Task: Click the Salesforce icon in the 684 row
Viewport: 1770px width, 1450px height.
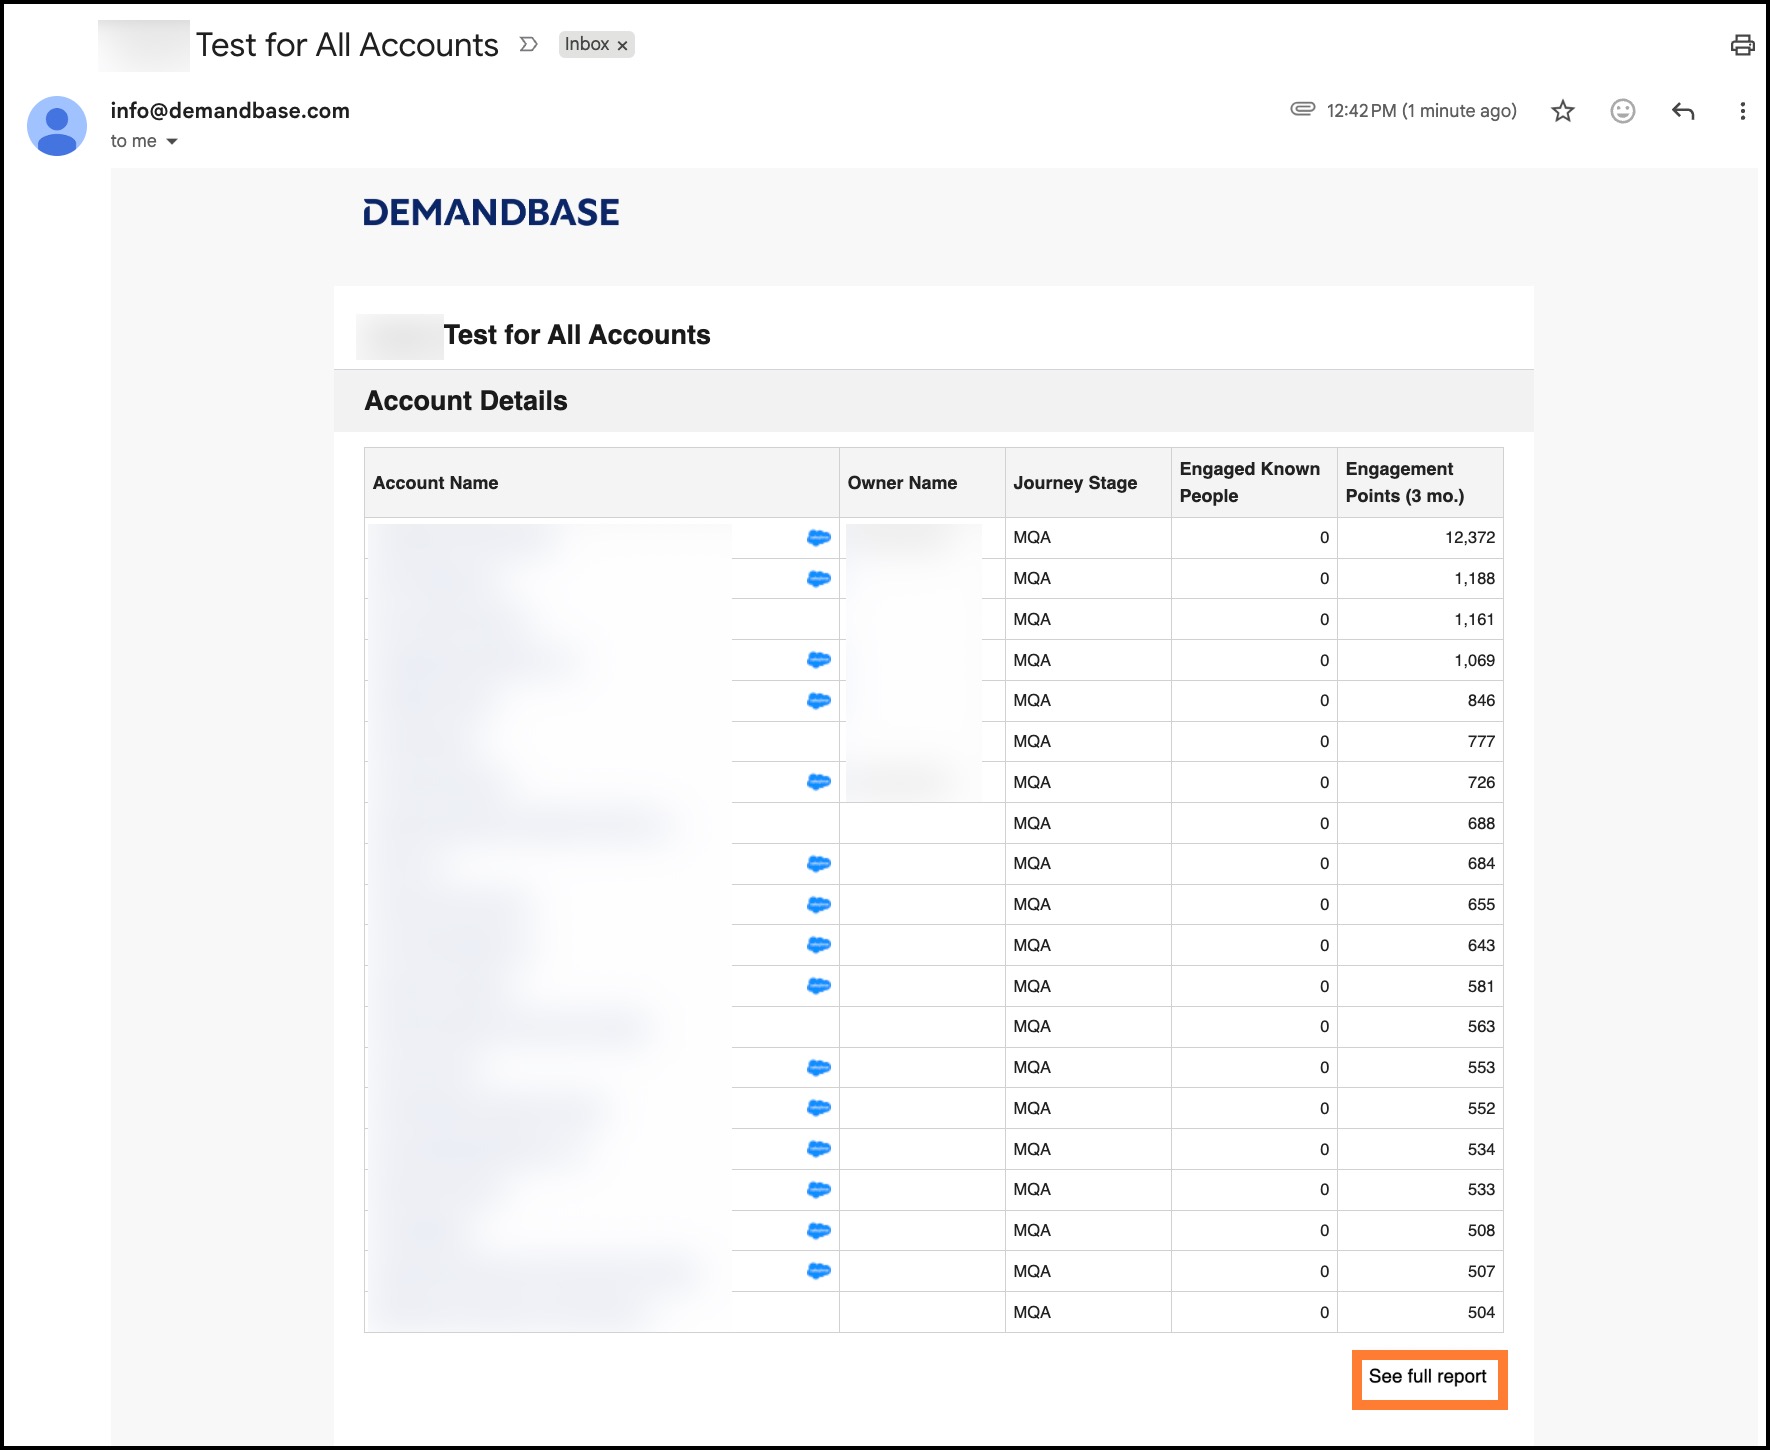Action: pos(818,864)
